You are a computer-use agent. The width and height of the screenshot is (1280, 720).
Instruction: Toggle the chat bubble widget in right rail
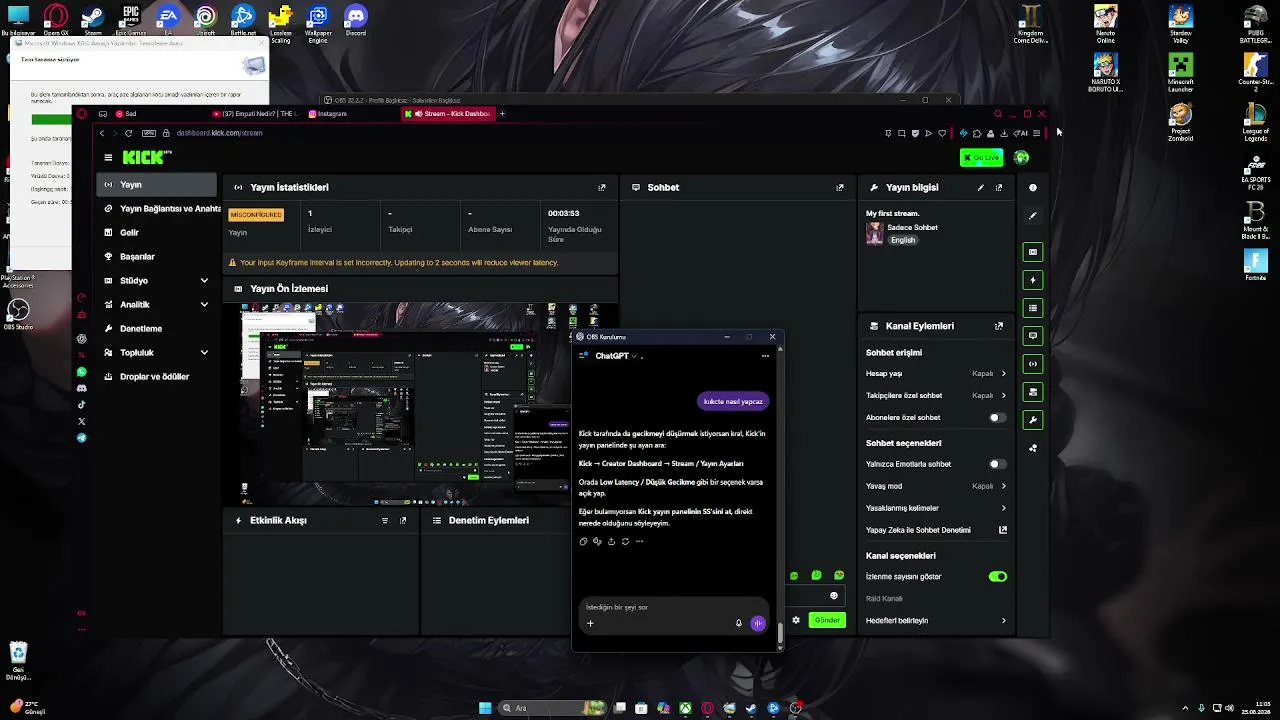(1033, 336)
